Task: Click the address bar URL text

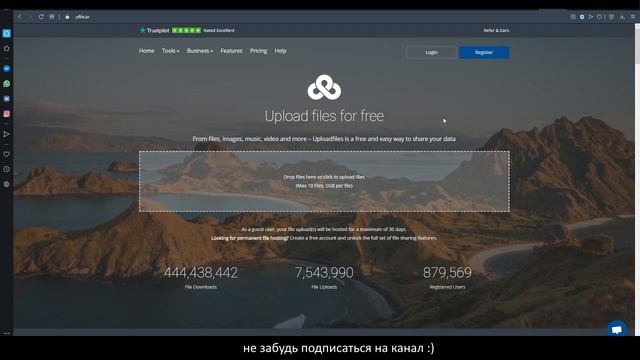Action: [x=82, y=17]
